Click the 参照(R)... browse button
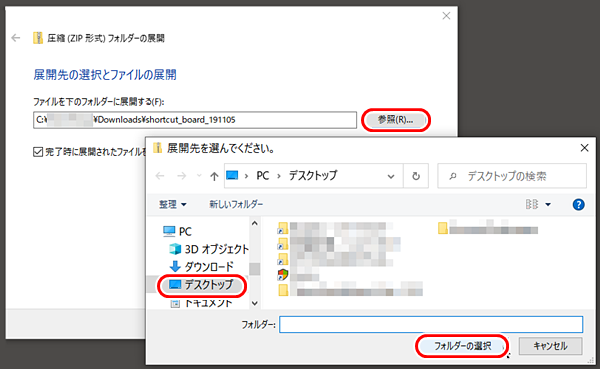The width and height of the screenshot is (600, 369). [395, 120]
